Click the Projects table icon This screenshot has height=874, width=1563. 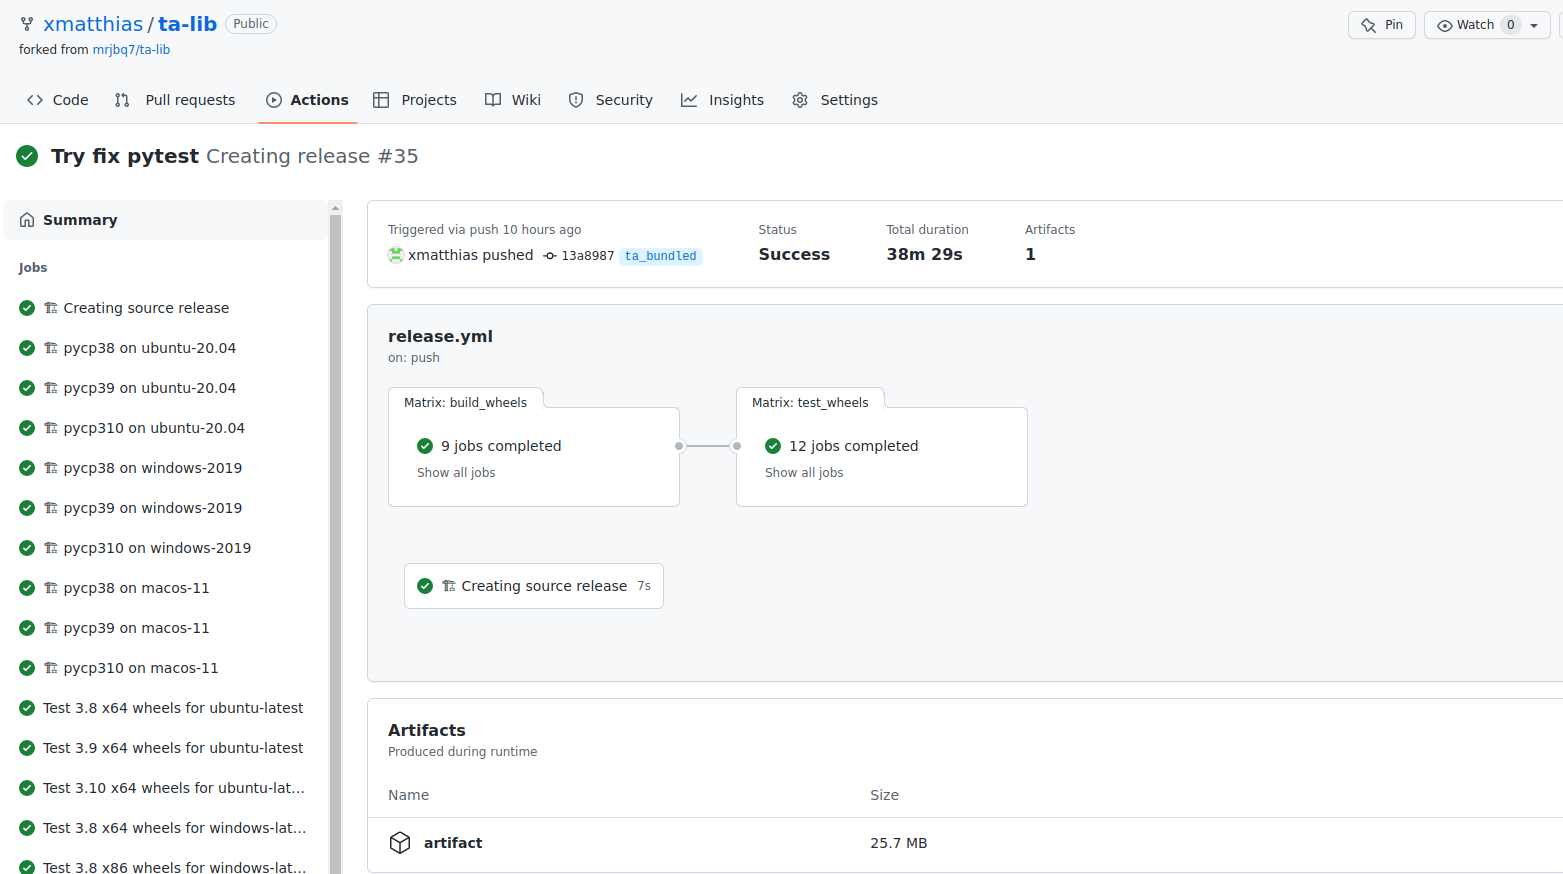click(x=381, y=100)
